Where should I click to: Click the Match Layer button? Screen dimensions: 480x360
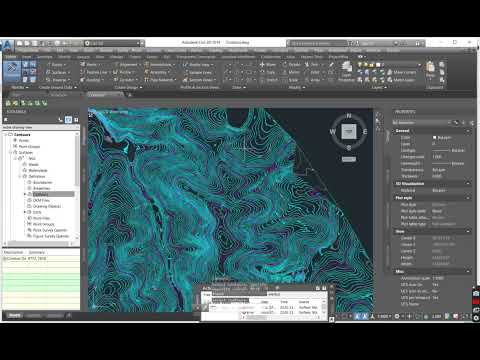pyautogui.click(x=401, y=80)
